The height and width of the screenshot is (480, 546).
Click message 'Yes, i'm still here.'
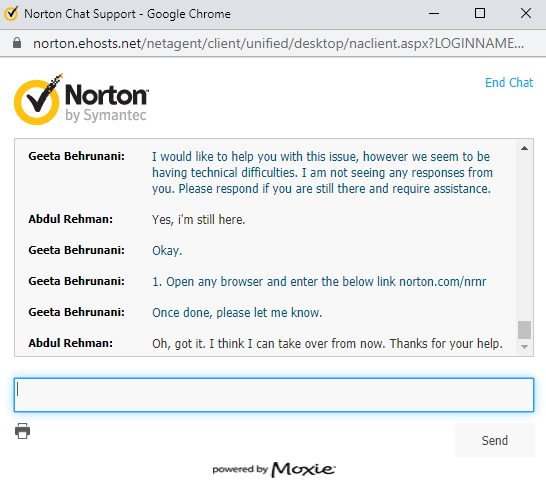198,219
